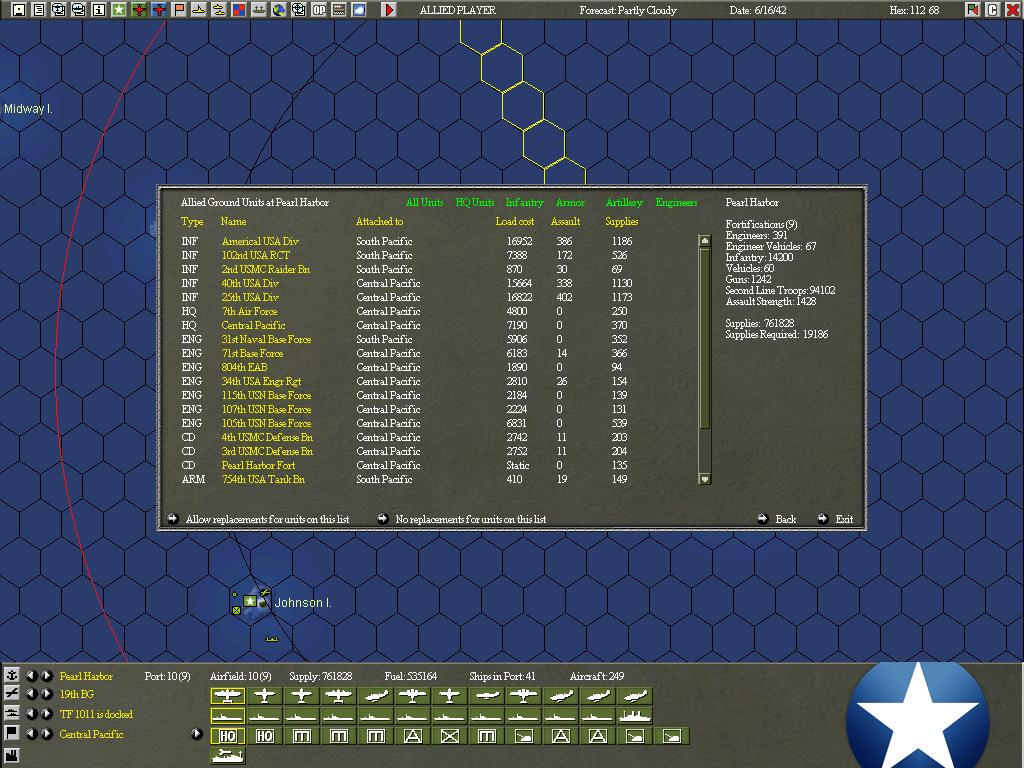Click the orange flag toolbar icon
The image size is (1024, 768).
[x=178, y=10]
